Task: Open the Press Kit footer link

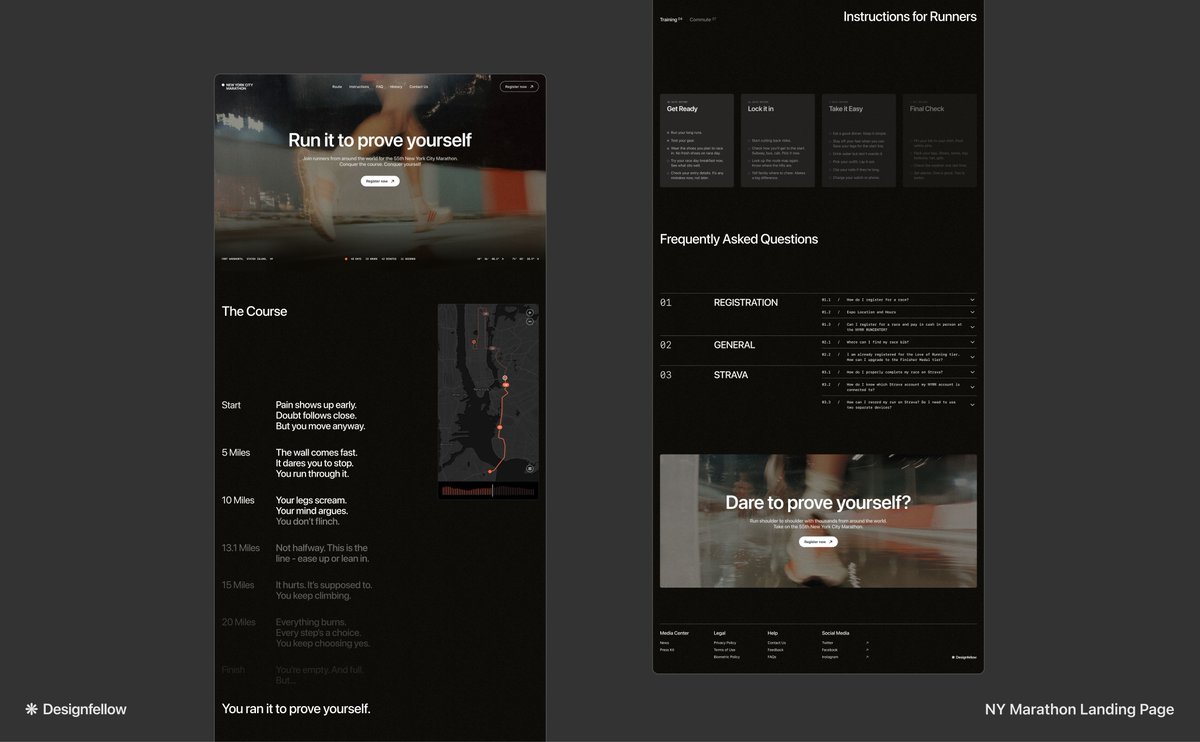Action: tap(667, 650)
